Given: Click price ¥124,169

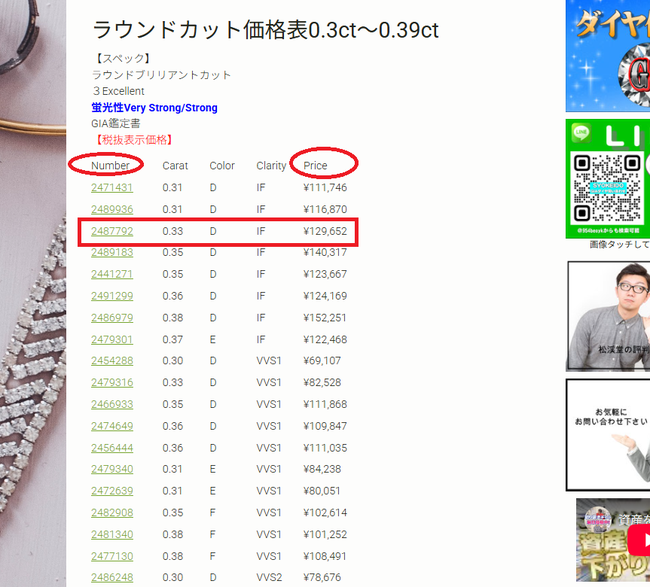Looking at the screenshot, I should pos(325,296).
